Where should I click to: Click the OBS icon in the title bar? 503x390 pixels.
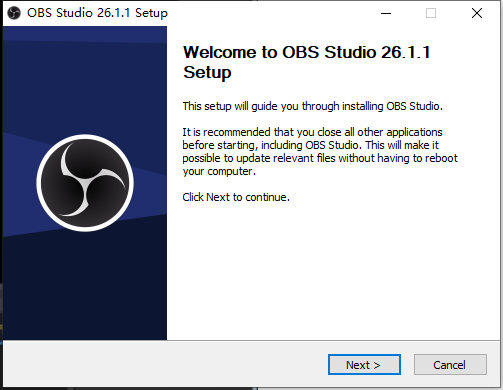(x=14, y=13)
